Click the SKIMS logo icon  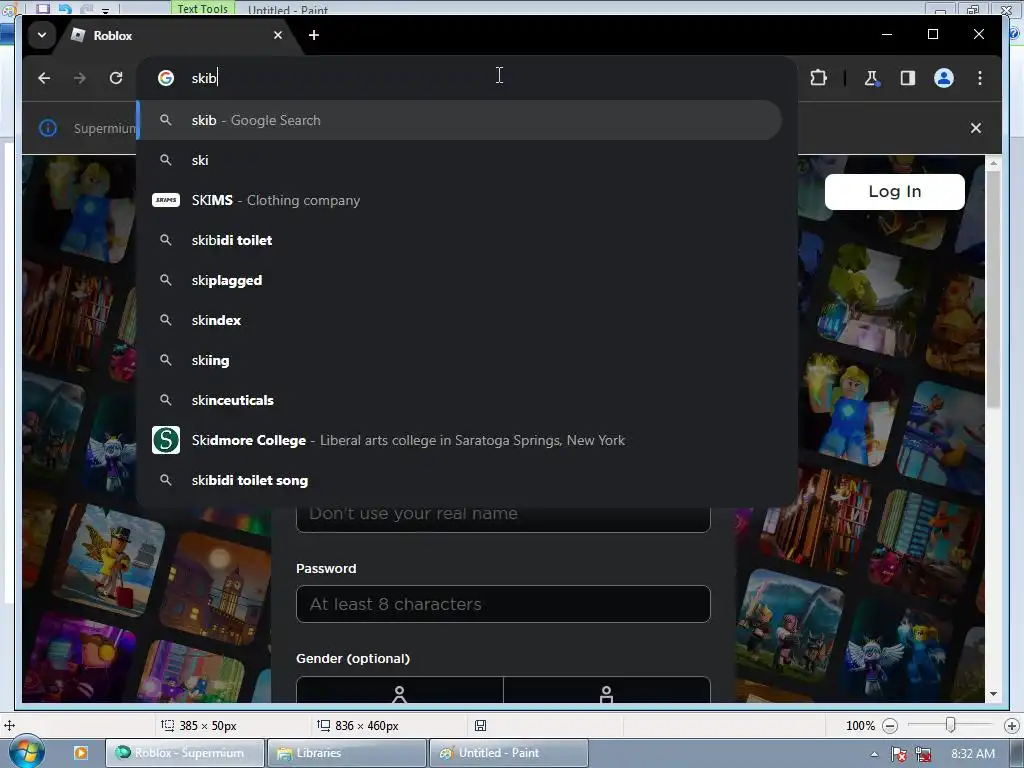pos(166,200)
